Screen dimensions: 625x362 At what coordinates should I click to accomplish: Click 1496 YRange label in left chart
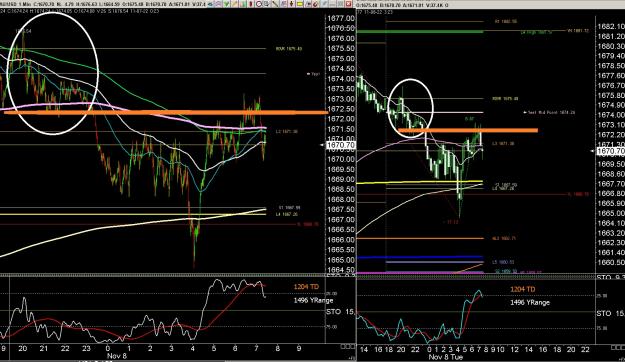313,300
